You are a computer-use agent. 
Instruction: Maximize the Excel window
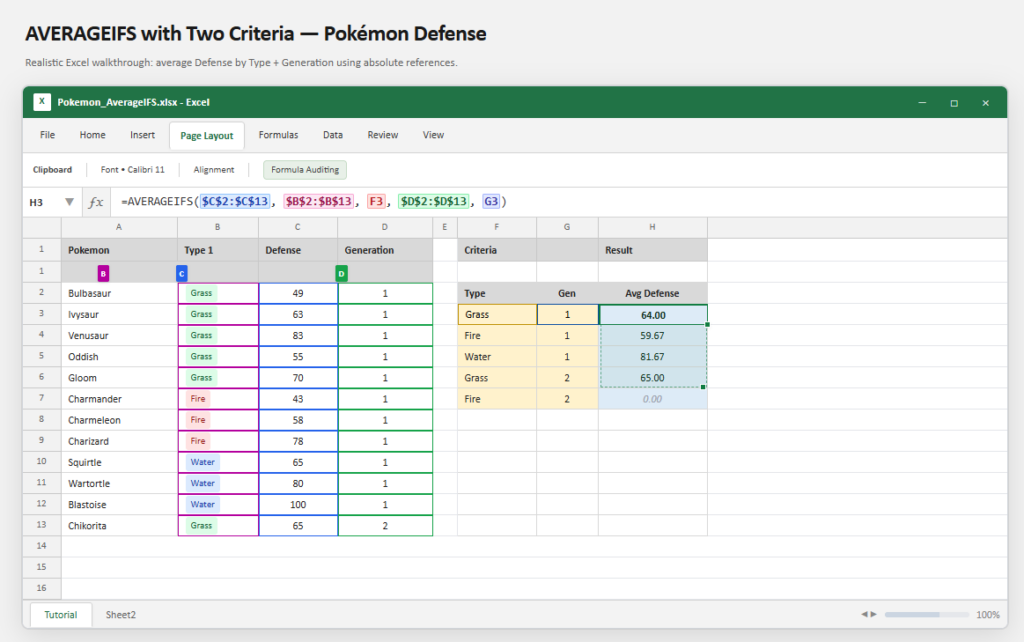[x=954, y=103]
